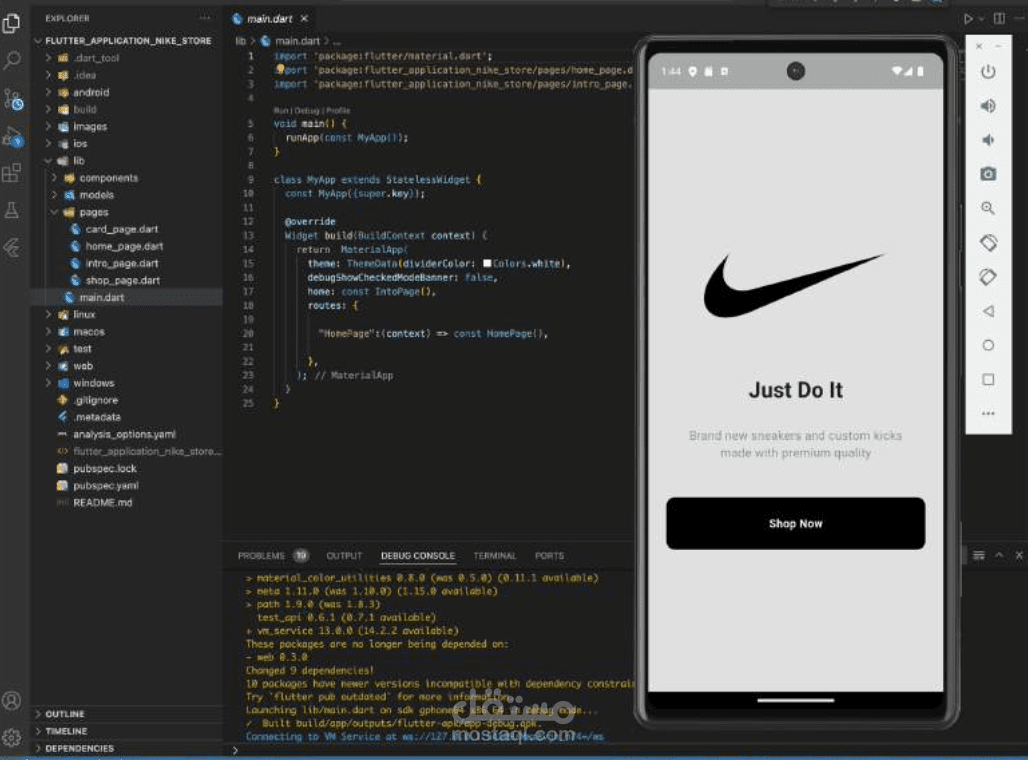The width and height of the screenshot is (1028, 760).
Task: Expand the TIMELINE section
Action: point(128,731)
